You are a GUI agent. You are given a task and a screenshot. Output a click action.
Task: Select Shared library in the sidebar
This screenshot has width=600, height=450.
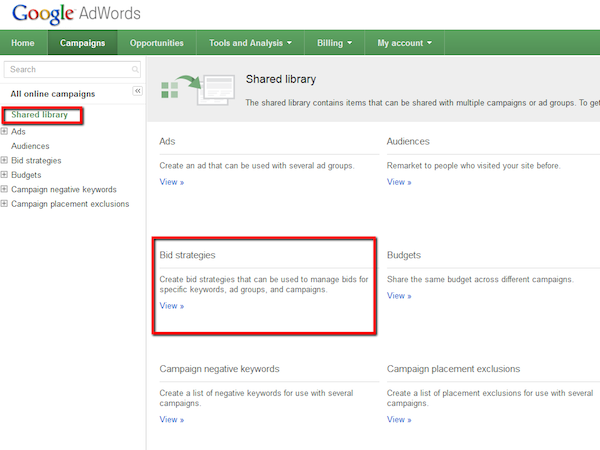[39, 115]
